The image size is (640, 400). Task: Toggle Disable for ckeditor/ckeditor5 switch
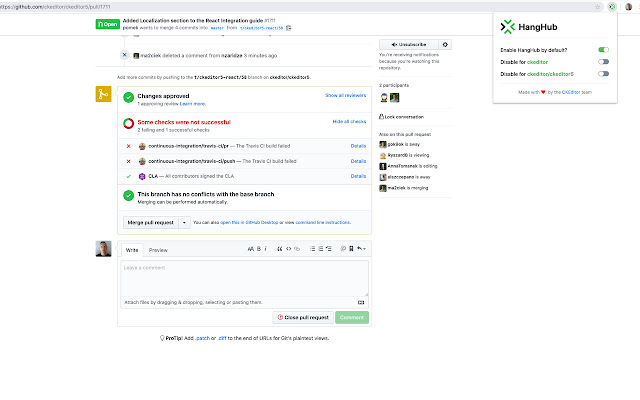tap(604, 74)
